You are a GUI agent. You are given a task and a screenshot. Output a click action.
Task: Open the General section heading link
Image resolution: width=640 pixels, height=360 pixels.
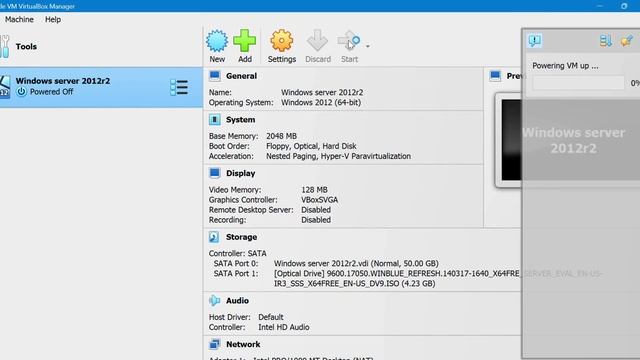pos(241,76)
